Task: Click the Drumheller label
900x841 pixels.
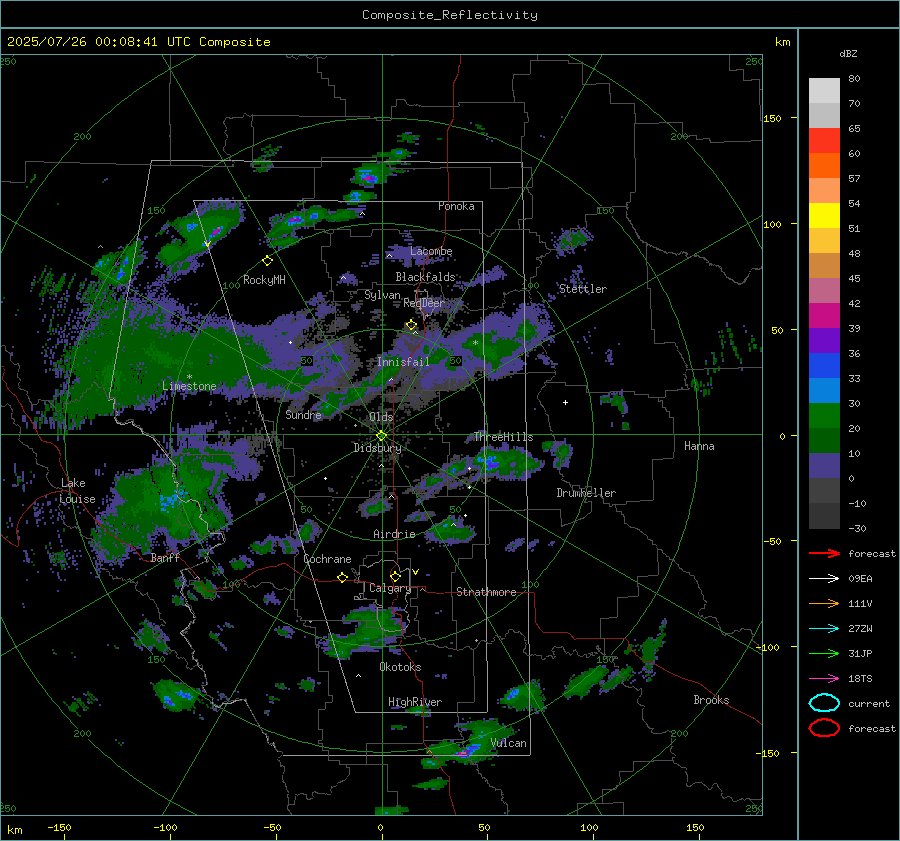Action: pos(586,493)
